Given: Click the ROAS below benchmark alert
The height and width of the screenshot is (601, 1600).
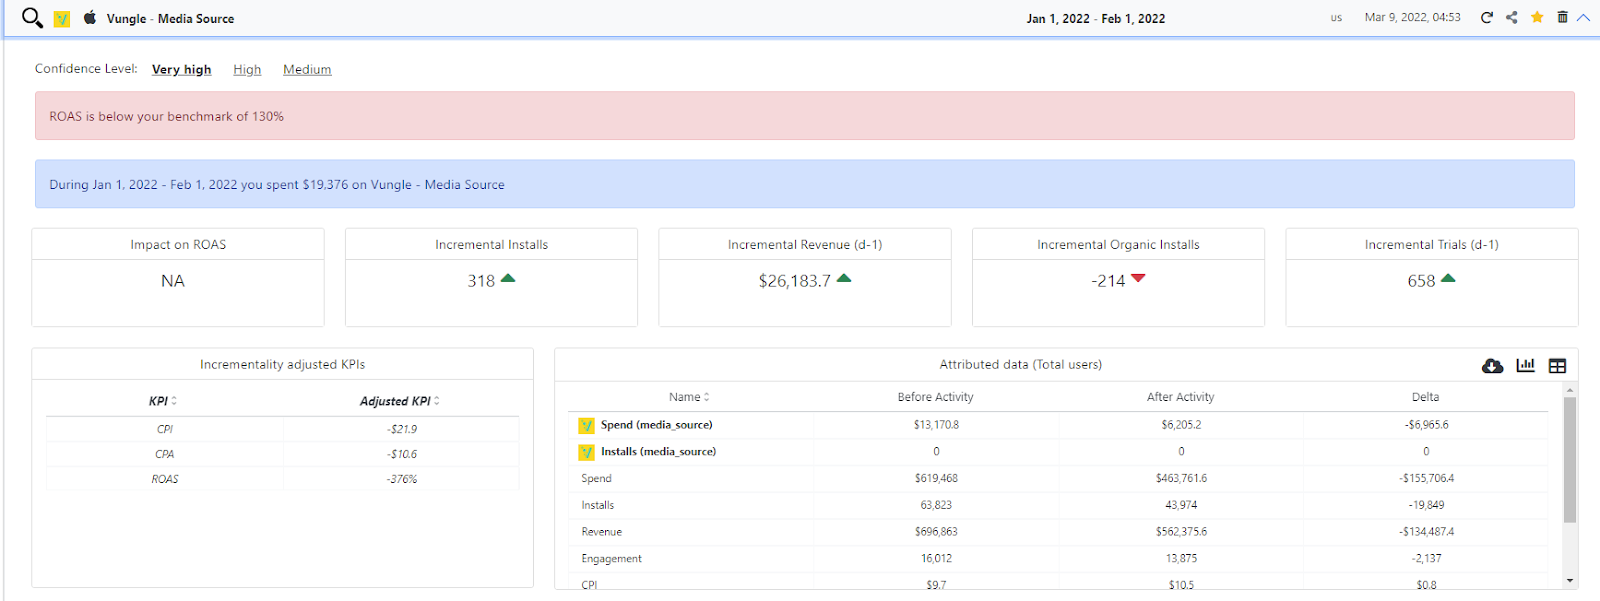Looking at the screenshot, I should (805, 116).
